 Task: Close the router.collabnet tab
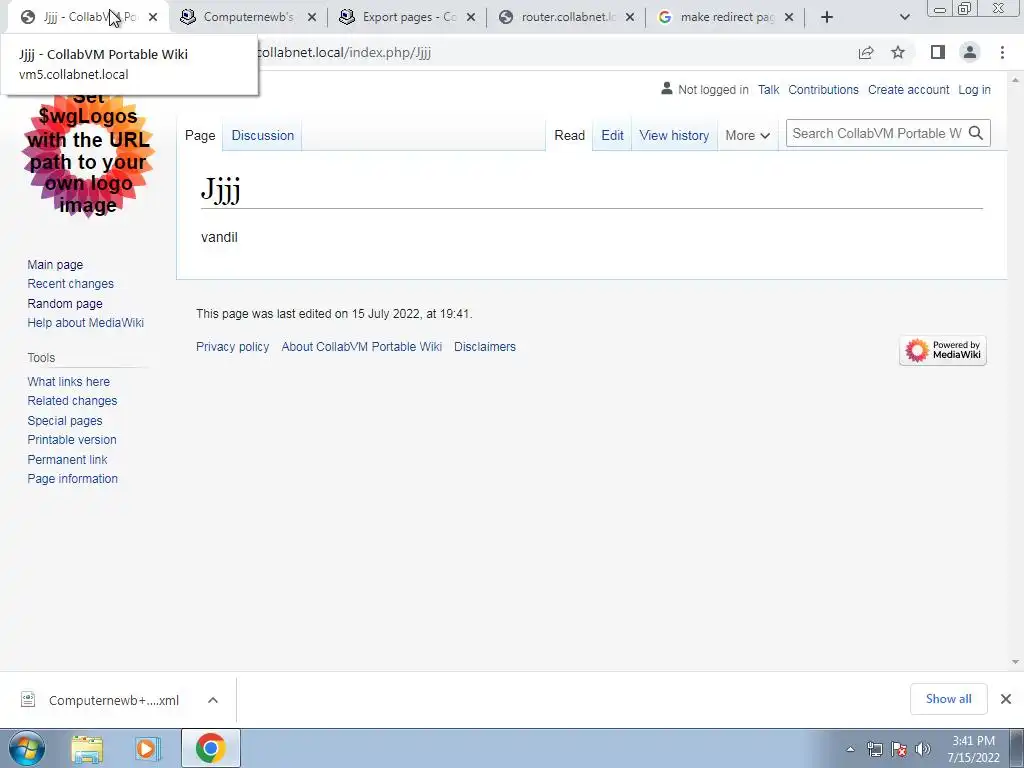point(630,17)
